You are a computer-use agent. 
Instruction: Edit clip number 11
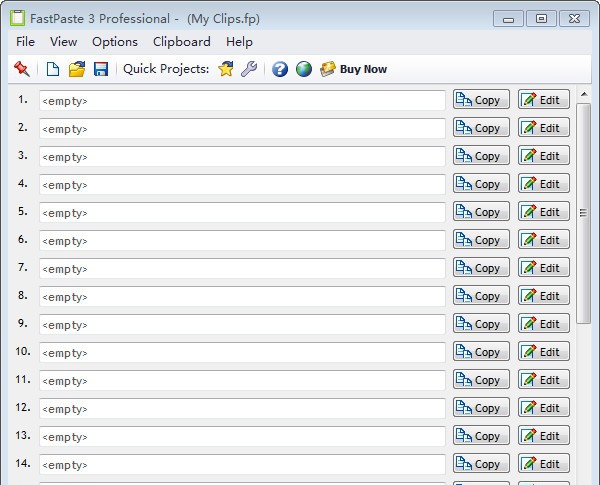click(544, 379)
